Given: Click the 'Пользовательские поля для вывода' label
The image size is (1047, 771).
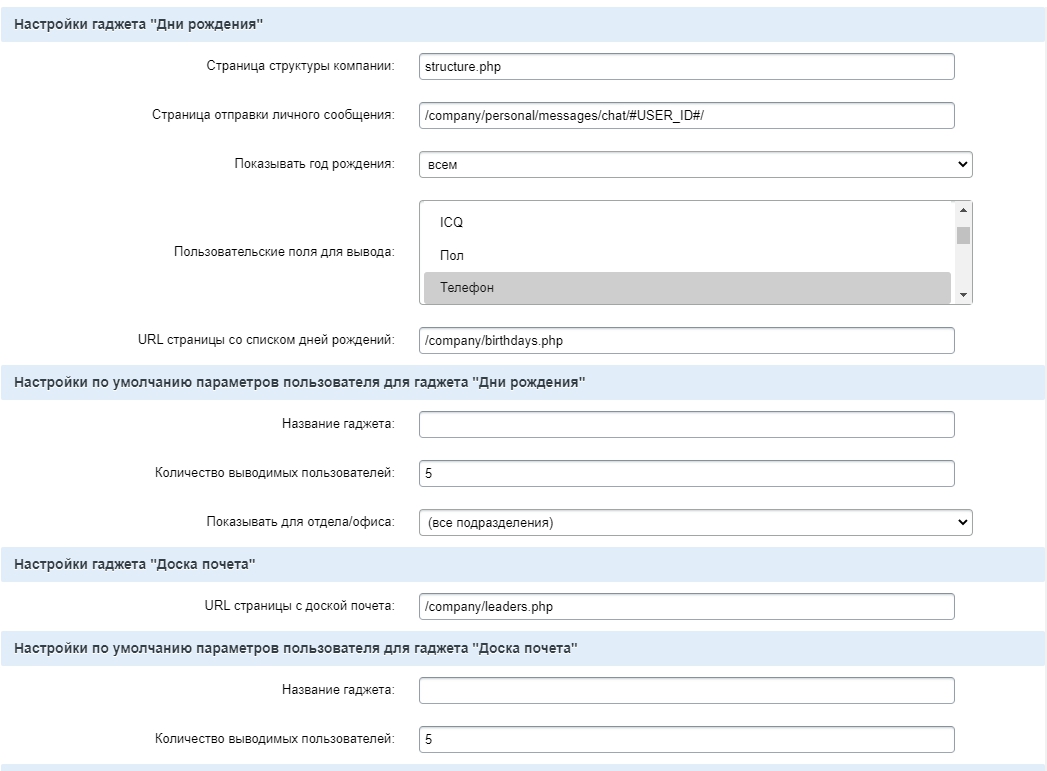Looking at the screenshot, I should (284, 252).
